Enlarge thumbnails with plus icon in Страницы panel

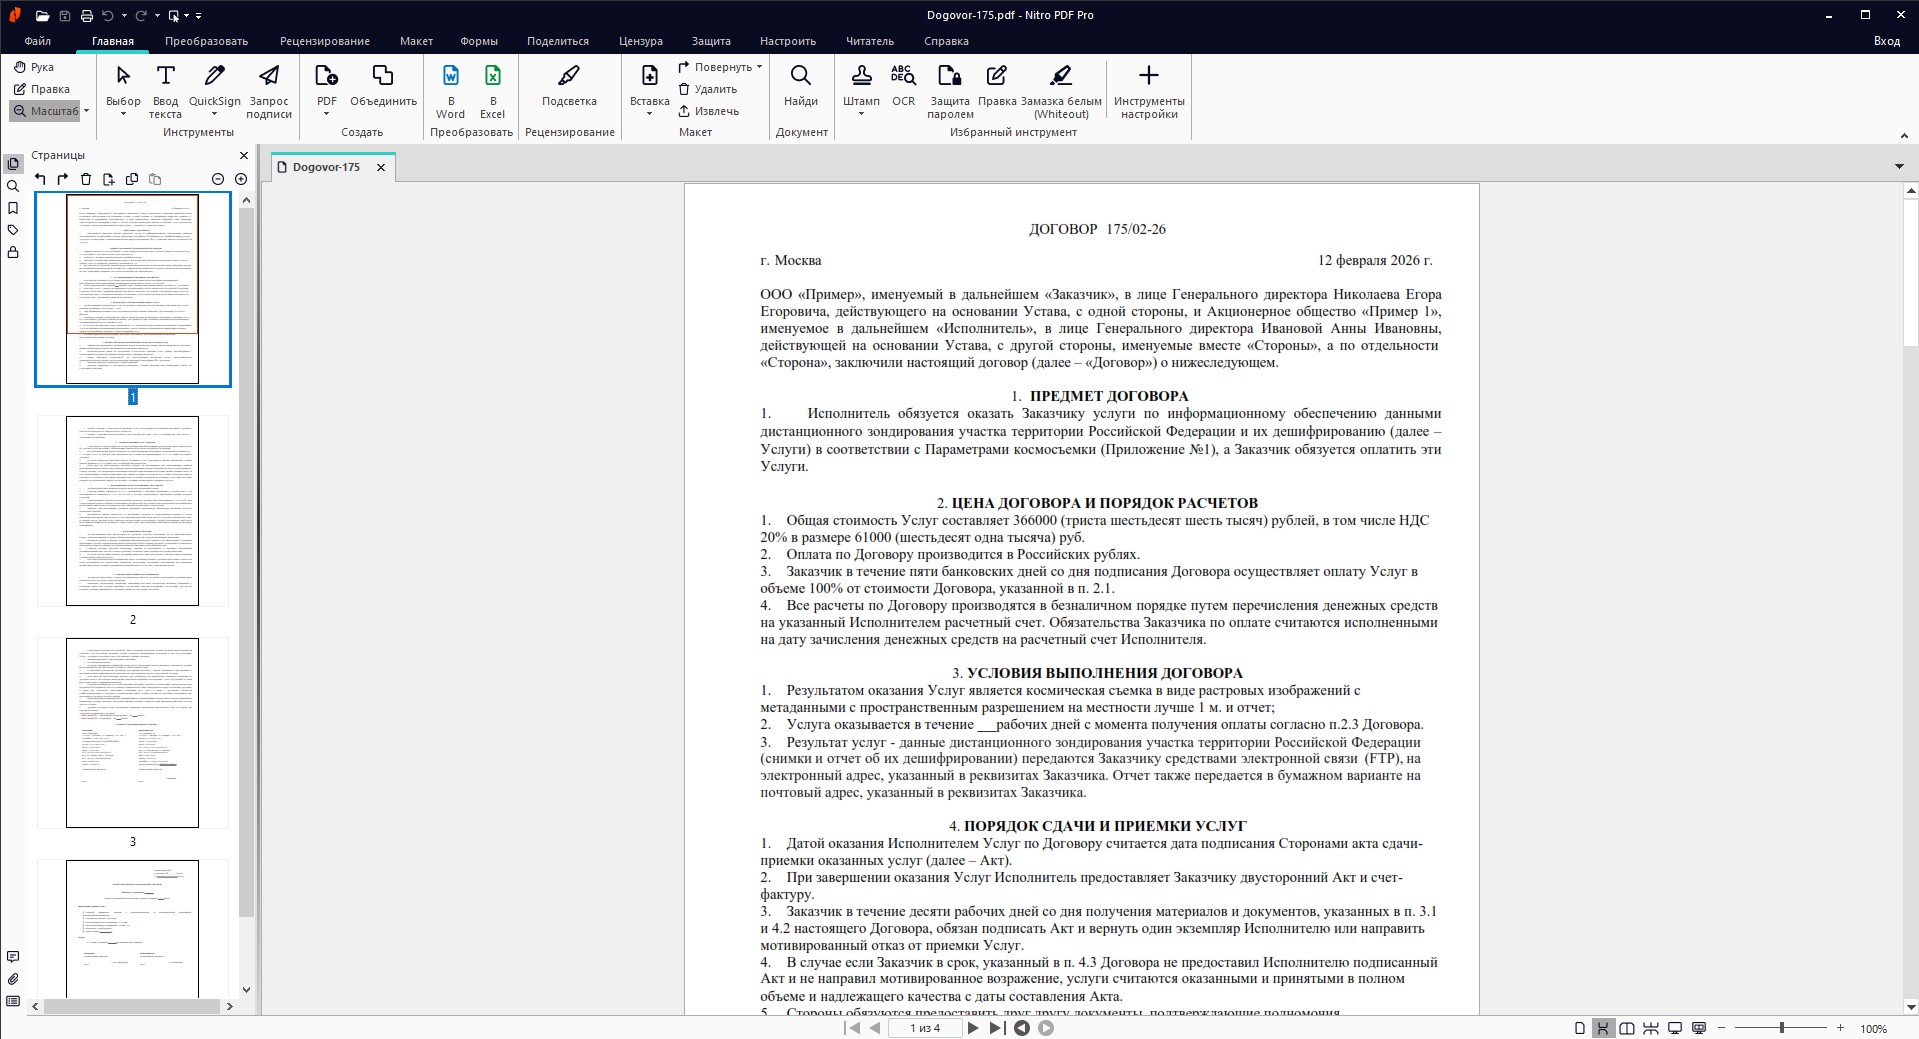point(241,179)
